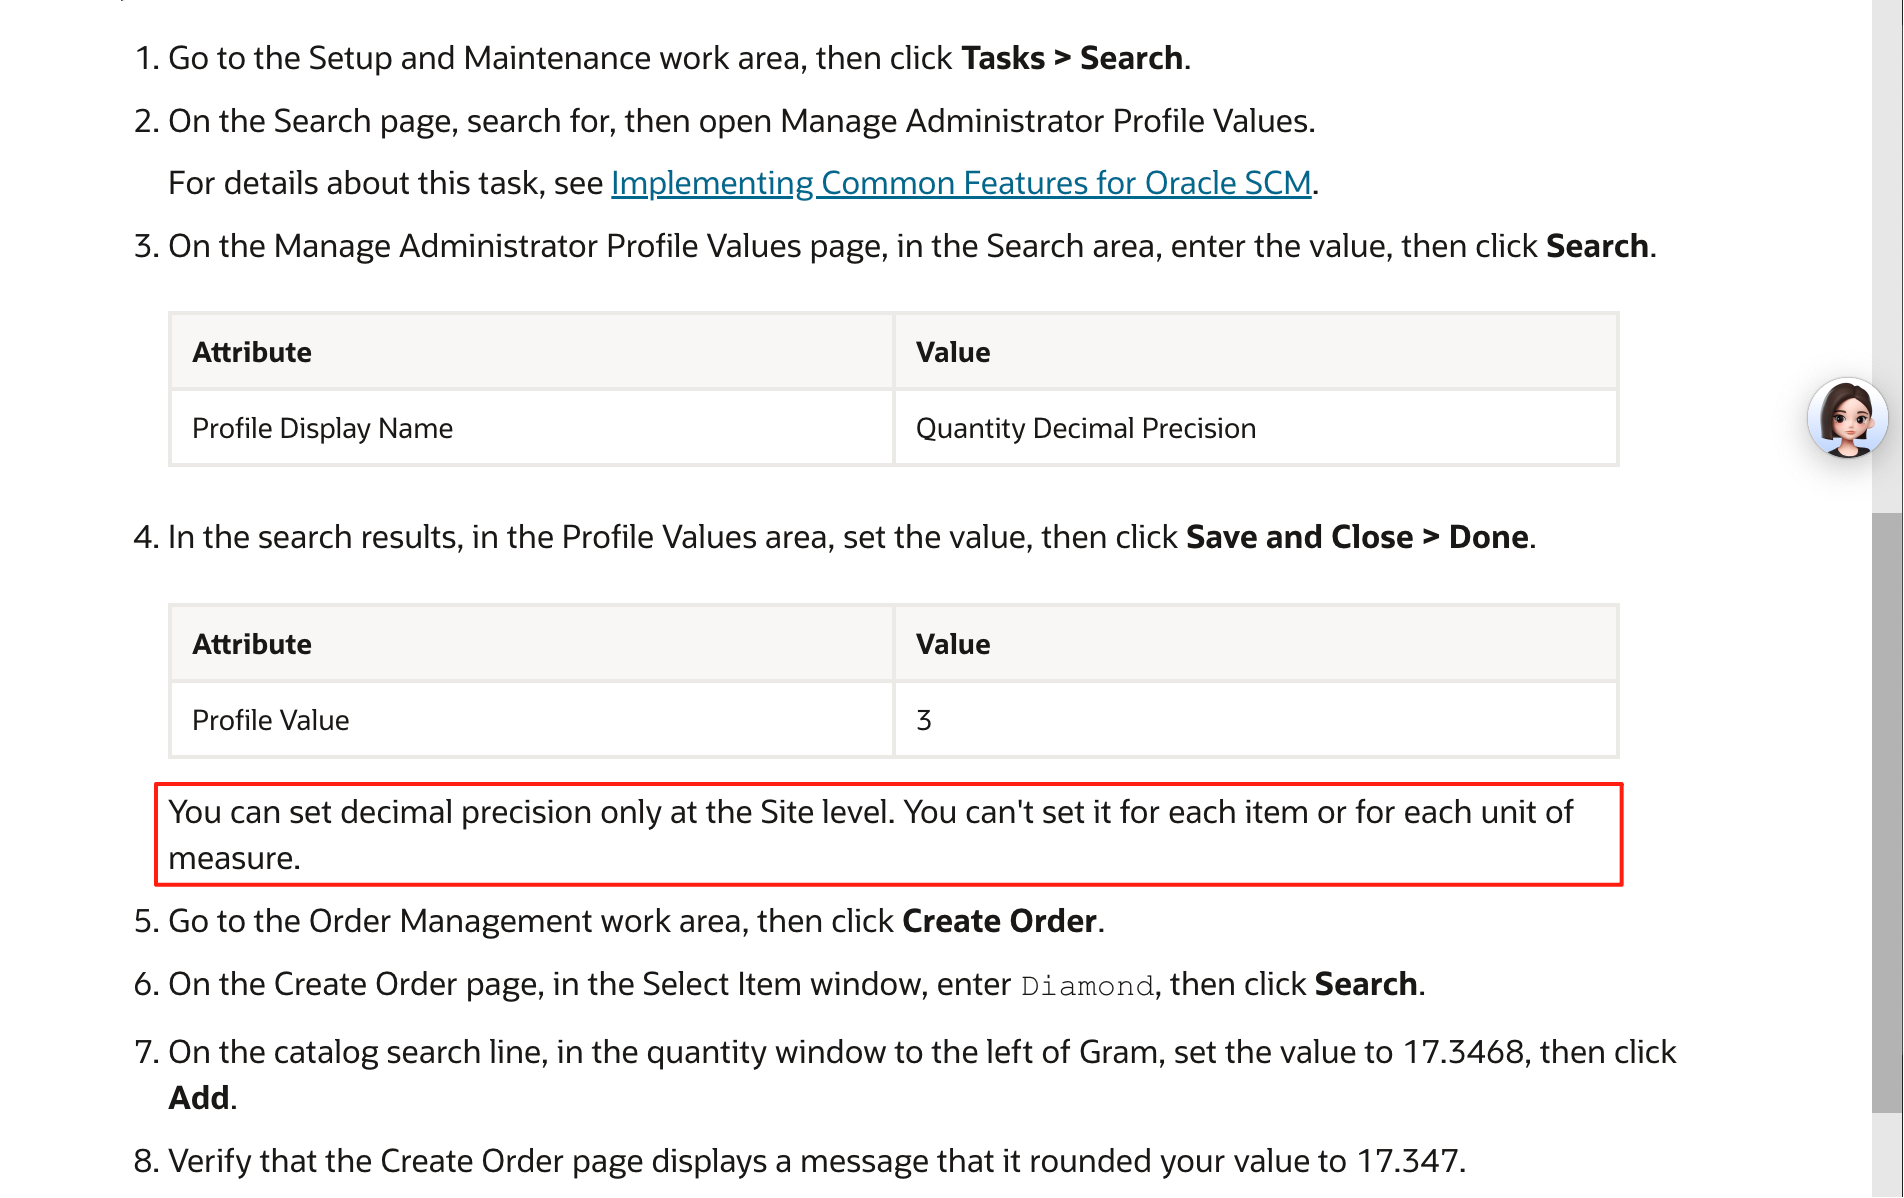Click the 'Value' header of first table
The width and height of the screenshot is (1904, 1198).
point(1256,352)
